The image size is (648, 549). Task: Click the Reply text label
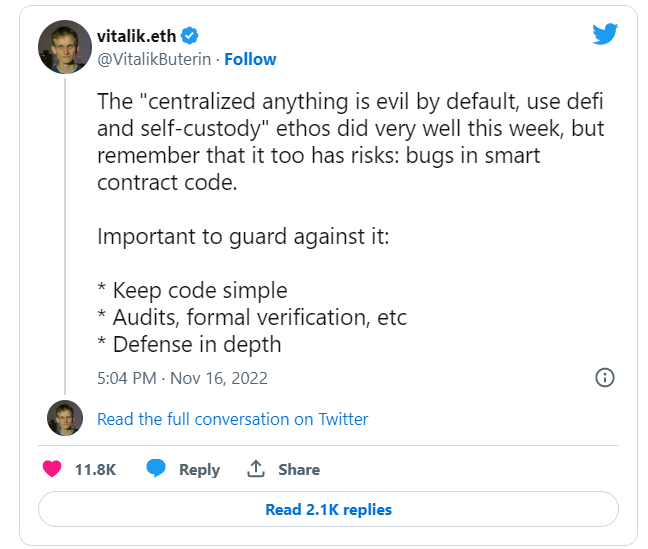[199, 469]
